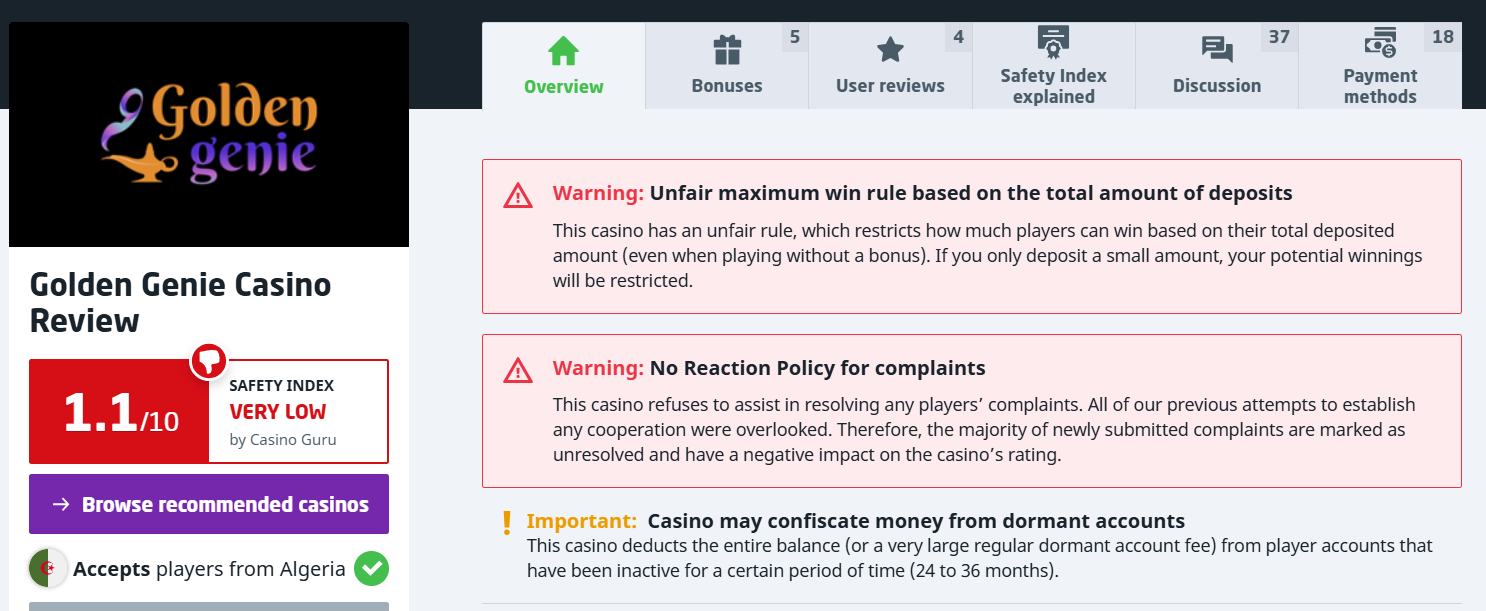The height and width of the screenshot is (611, 1486).
Task: Click warning triangle beside maximum win rule
Action: point(518,195)
